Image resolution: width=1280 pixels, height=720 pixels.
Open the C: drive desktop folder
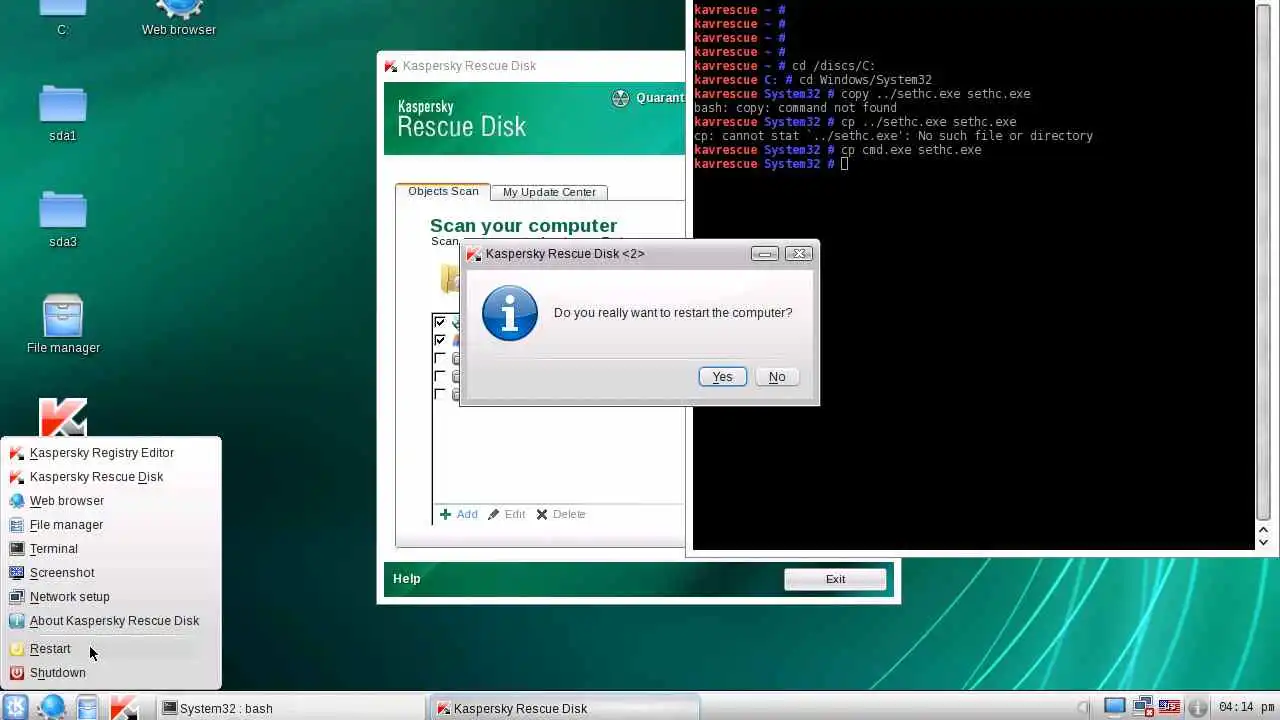[62, 18]
